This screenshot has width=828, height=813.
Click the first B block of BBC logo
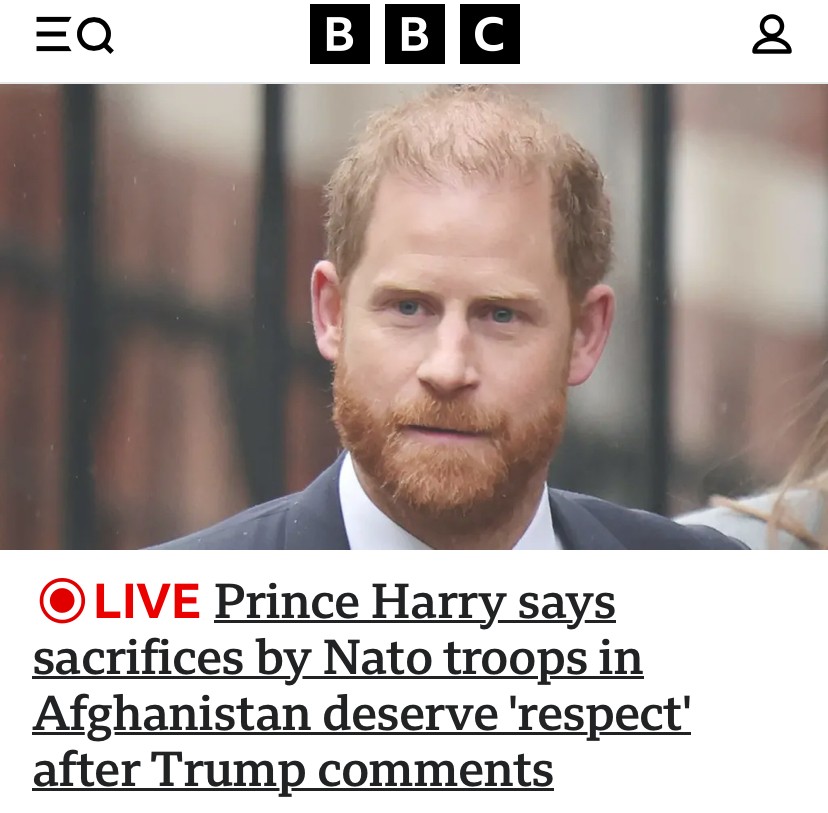340,34
